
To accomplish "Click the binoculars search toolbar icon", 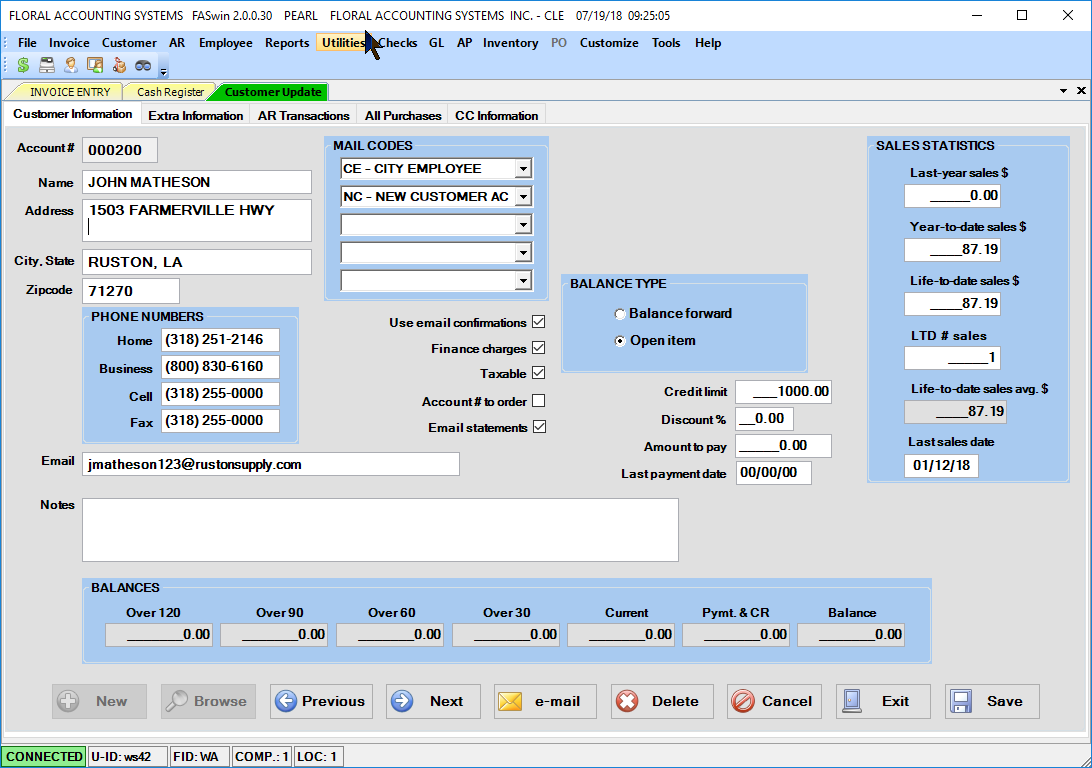I will (x=143, y=65).
